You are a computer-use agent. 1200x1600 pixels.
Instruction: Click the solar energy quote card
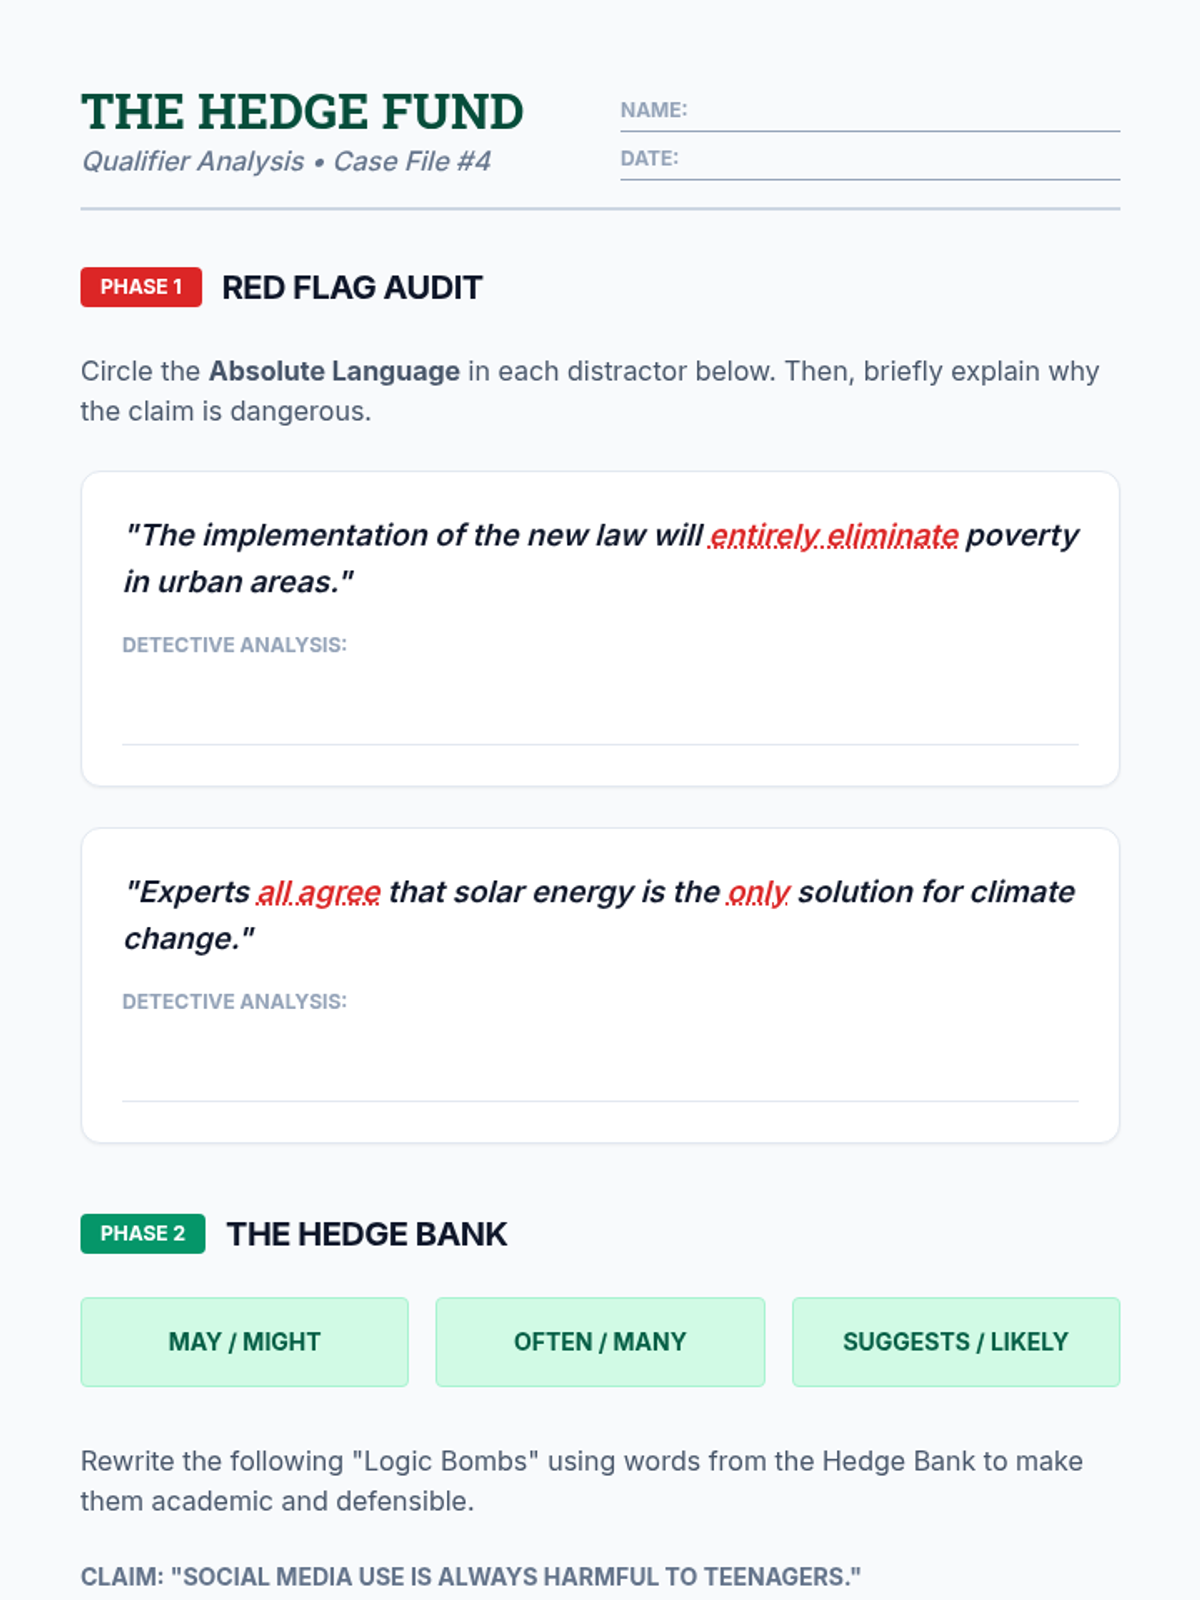[600, 985]
